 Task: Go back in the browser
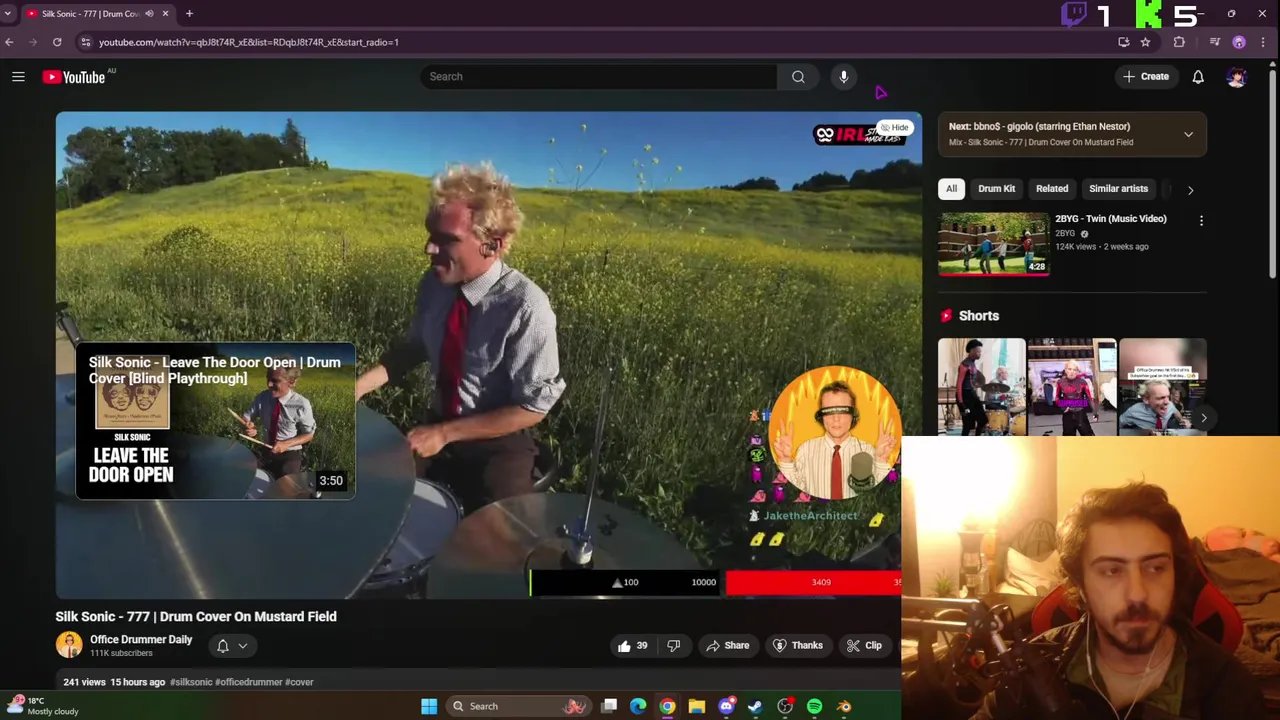click(x=9, y=42)
